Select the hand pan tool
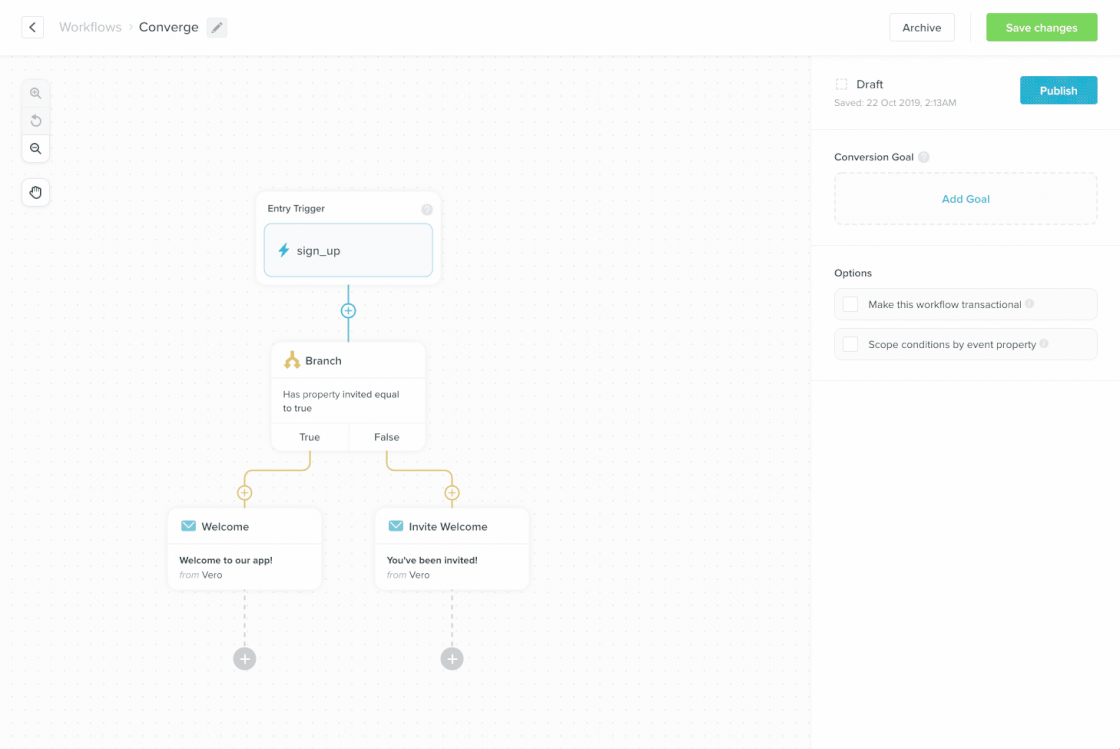 (36, 192)
